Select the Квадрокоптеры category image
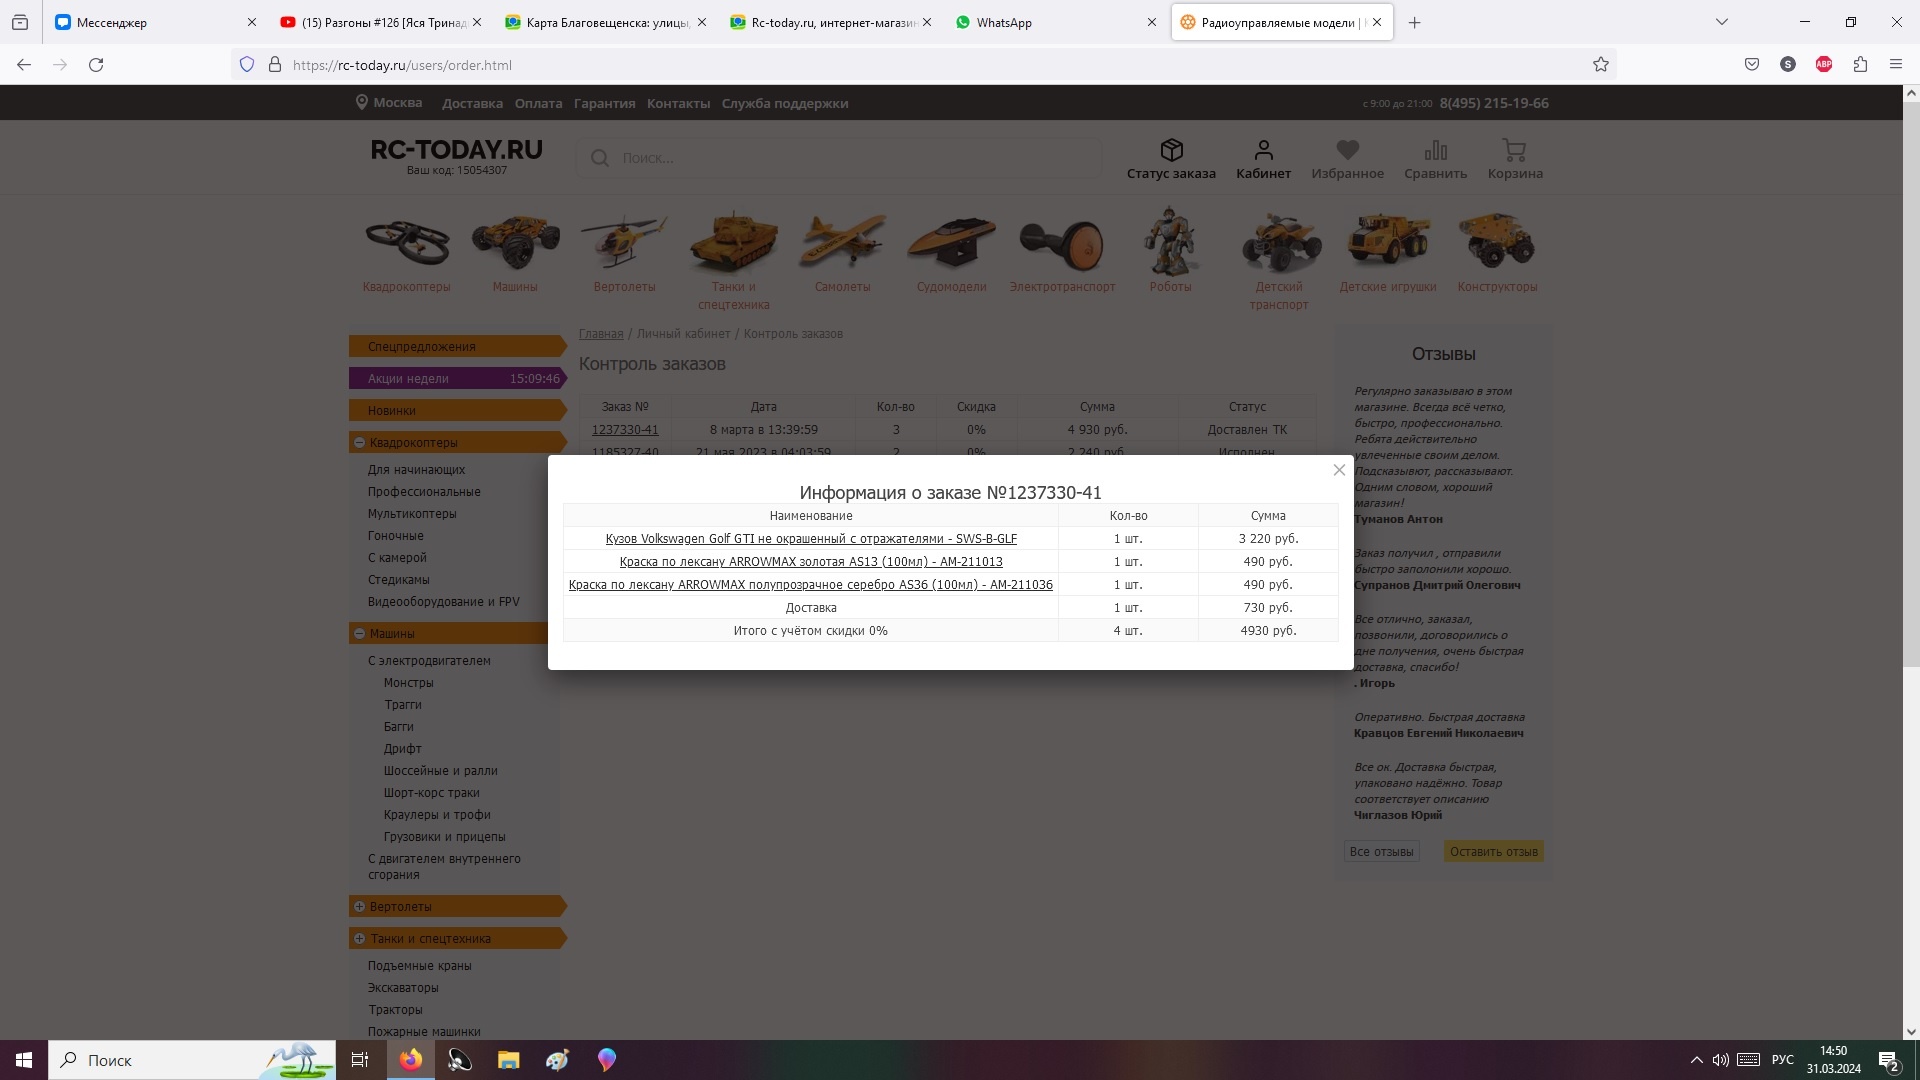 click(x=406, y=242)
